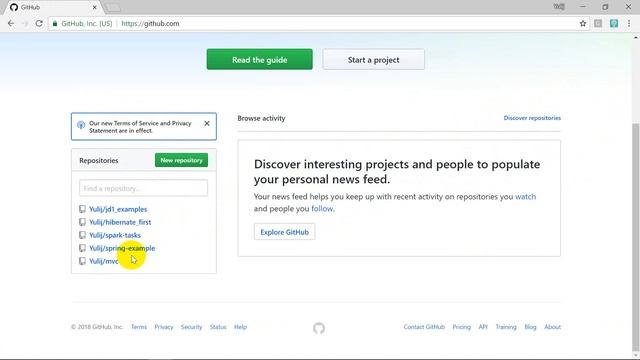The image size is (640, 360).
Task: Click Start a project
Action: tap(373, 60)
